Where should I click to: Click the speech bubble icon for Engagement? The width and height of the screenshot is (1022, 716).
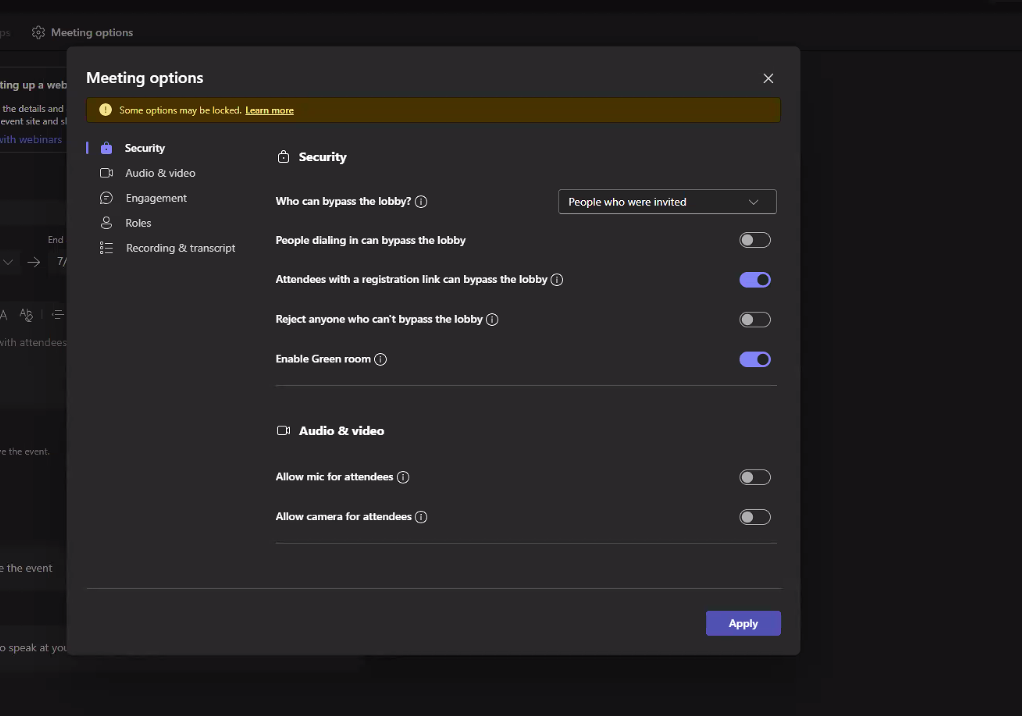coord(107,197)
